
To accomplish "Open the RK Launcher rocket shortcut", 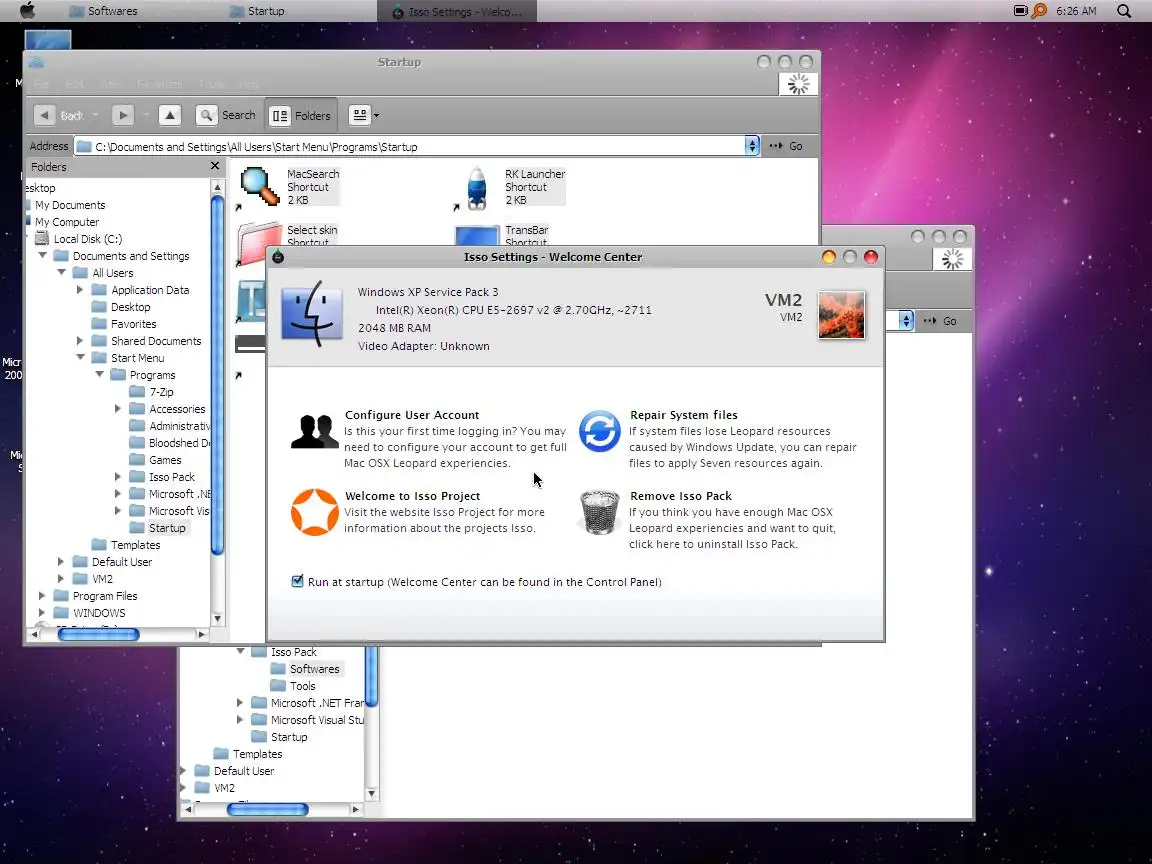I will [x=477, y=188].
